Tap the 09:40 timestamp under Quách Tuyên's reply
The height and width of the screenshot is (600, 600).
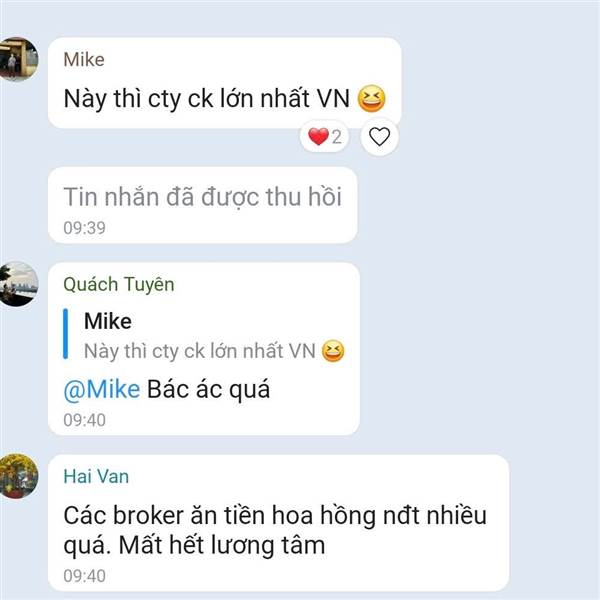pos(84,420)
